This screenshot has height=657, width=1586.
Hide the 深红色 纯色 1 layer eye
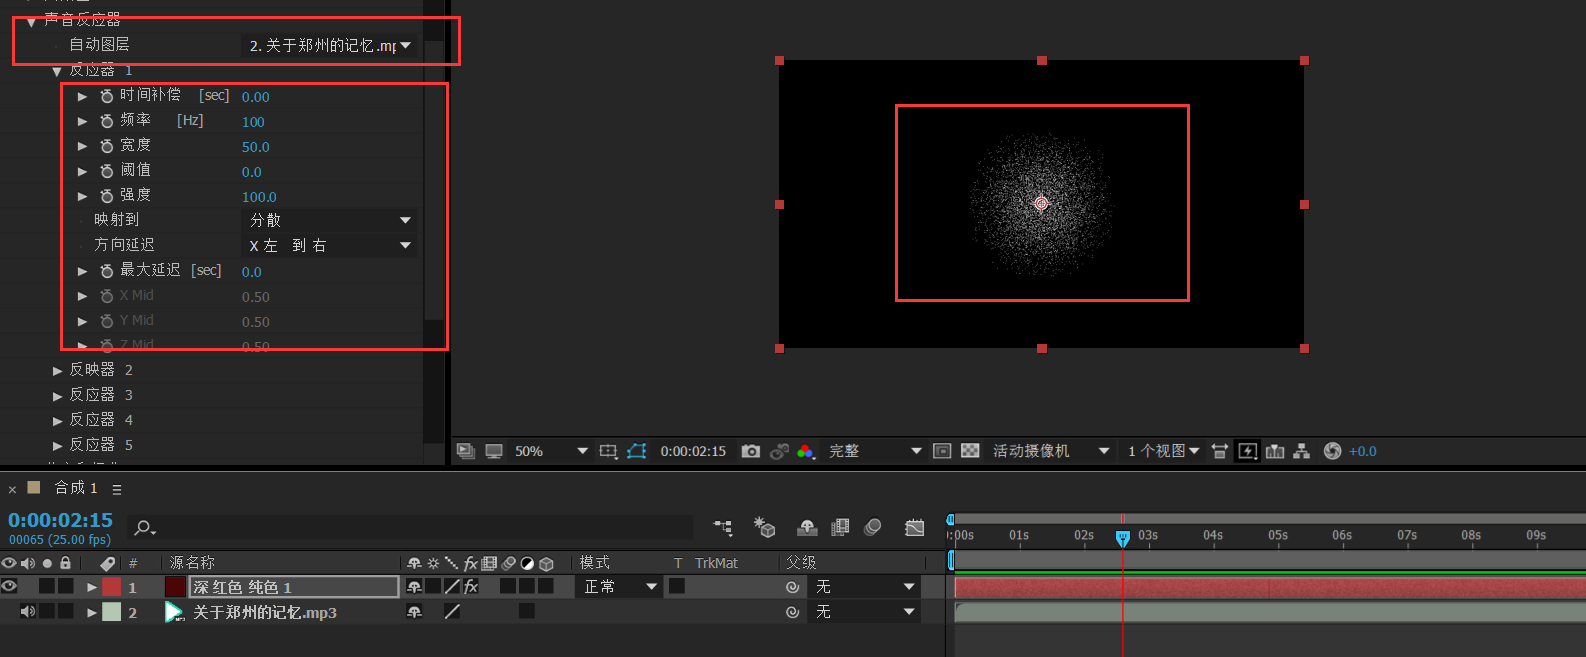(x=9, y=586)
